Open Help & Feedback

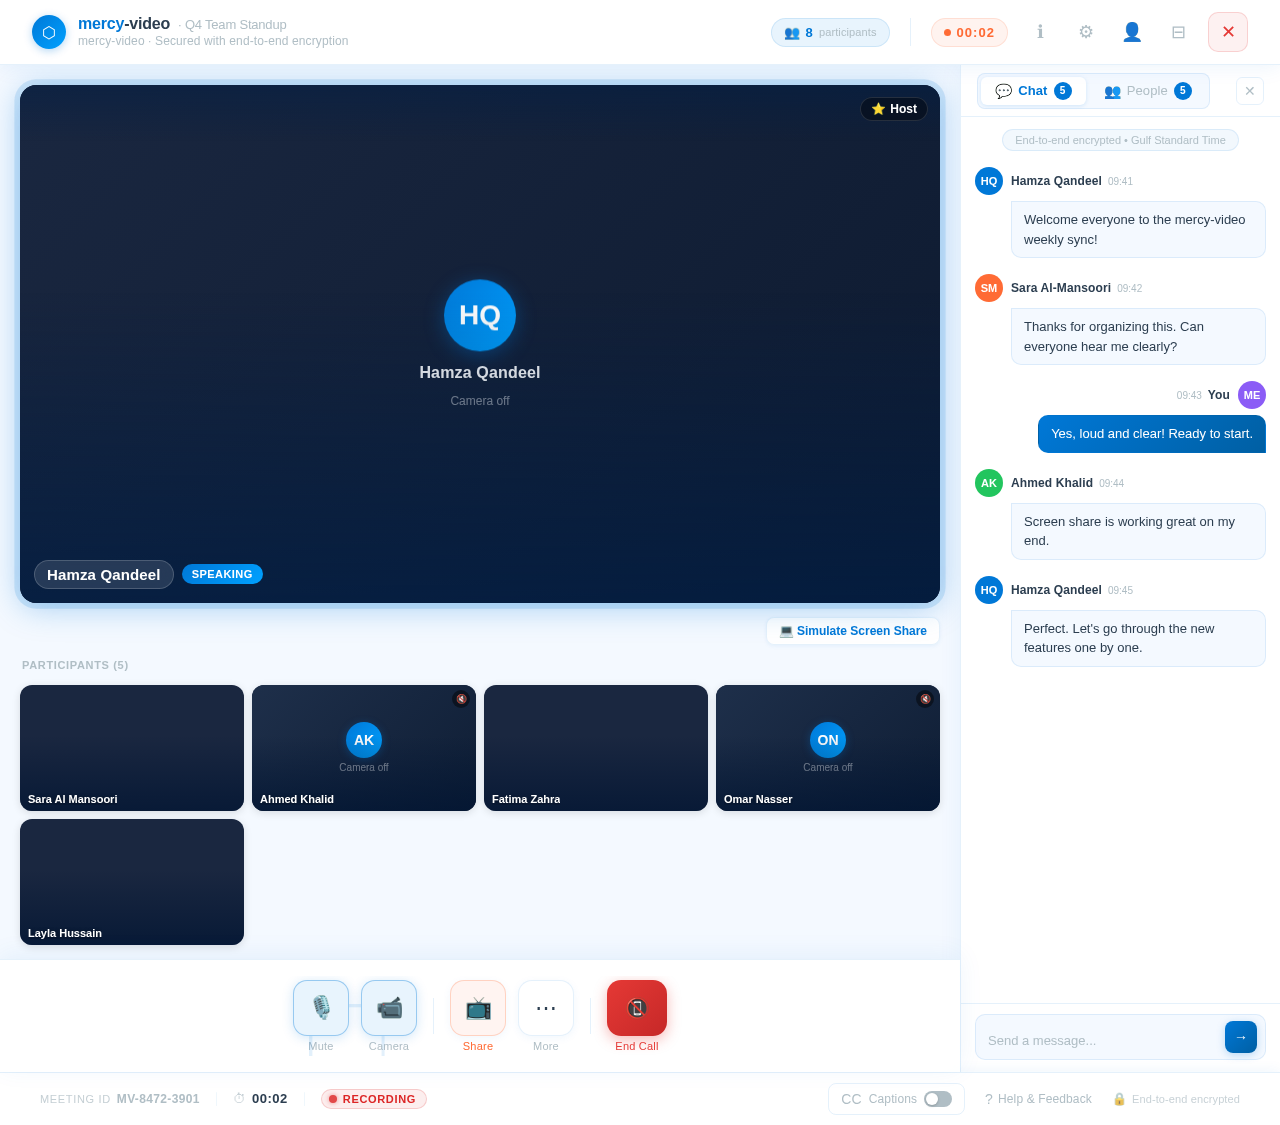1038,1098
